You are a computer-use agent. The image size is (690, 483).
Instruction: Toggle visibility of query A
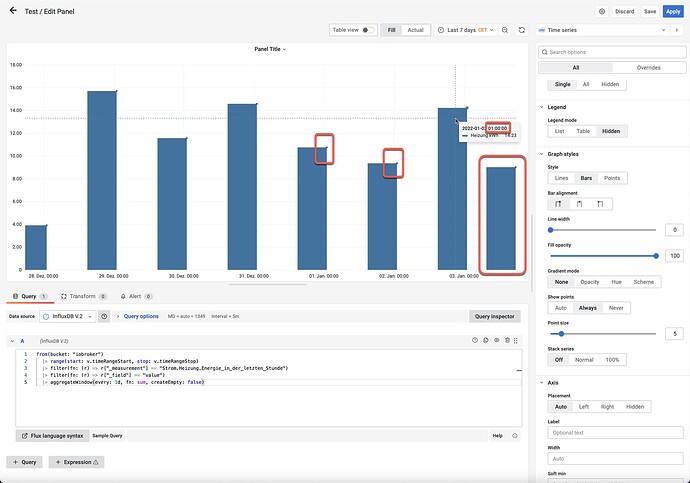tap(496, 340)
